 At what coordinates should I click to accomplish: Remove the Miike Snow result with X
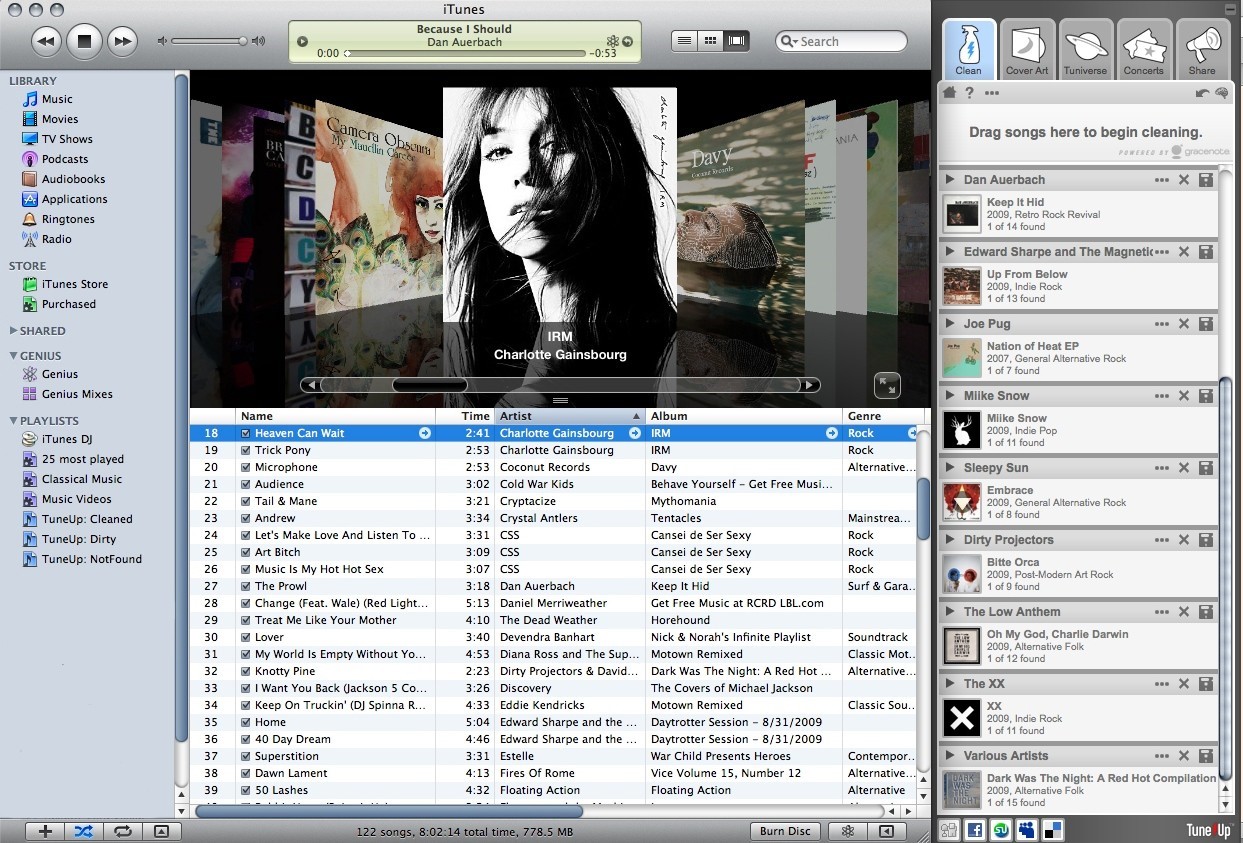(x=1184, y=396)
